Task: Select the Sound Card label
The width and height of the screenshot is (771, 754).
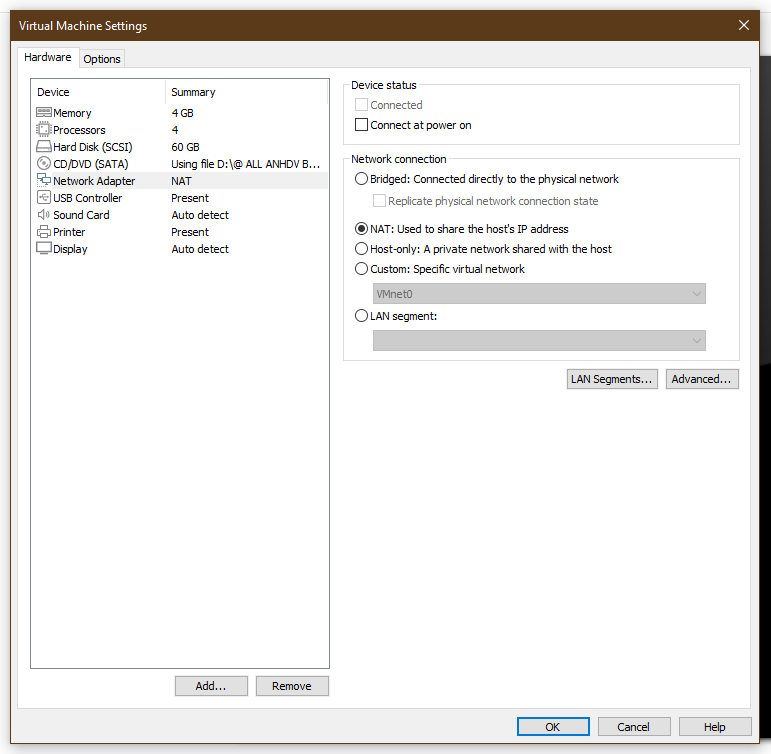Action: coord(81,215)
